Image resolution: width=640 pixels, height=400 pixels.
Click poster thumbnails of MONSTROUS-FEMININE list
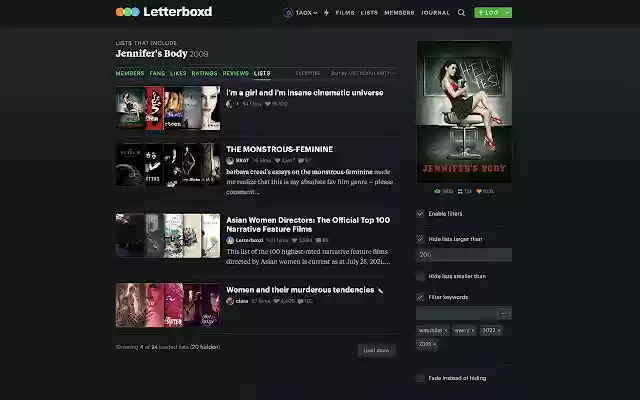[168, 165]
